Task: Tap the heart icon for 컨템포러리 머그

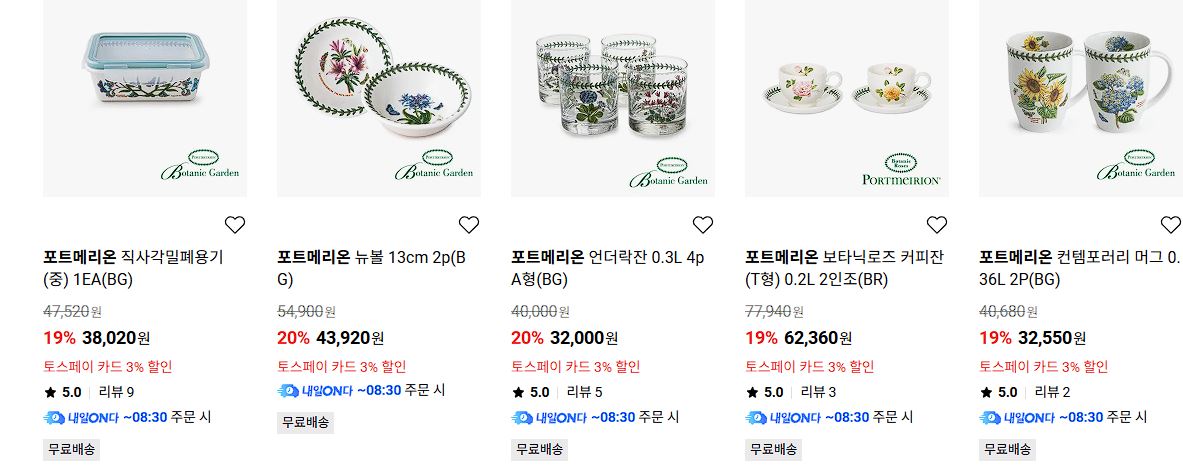Action: click(1170, 225)
